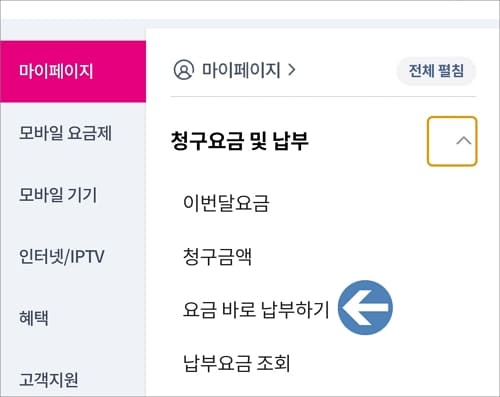Open 청구금액 menu entry
The image size is (500, 397).
pos(217,256)
